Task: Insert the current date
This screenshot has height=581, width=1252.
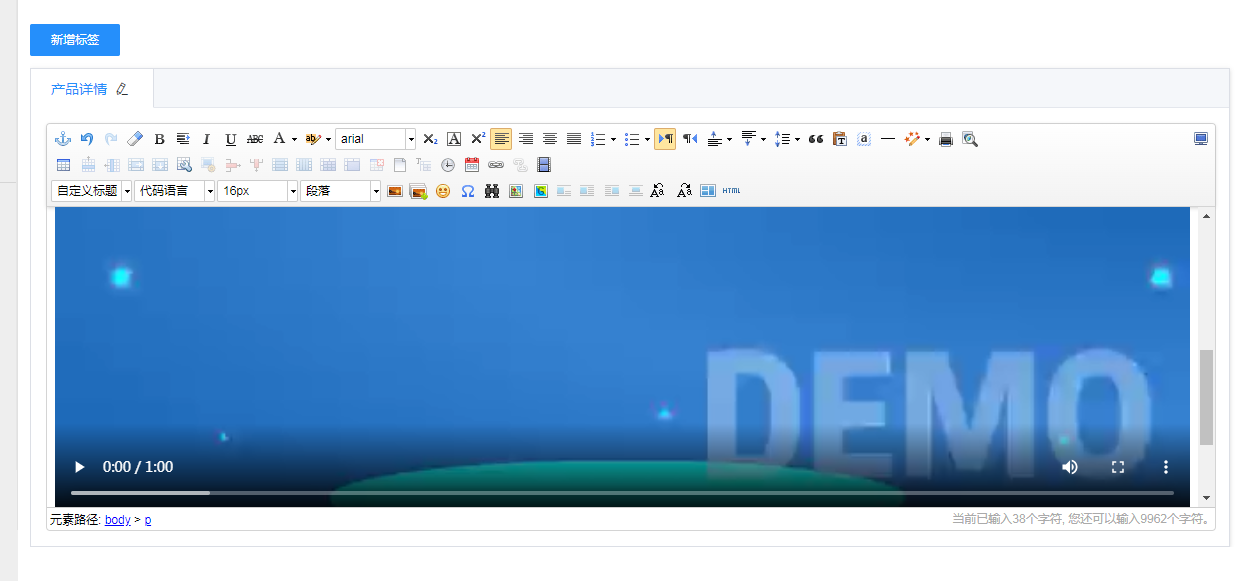Action: [472, 165]
